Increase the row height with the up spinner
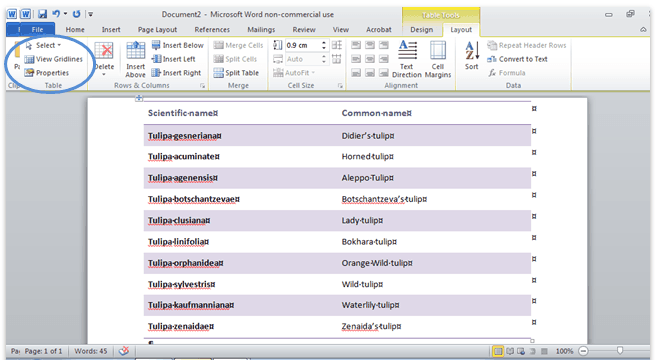Screen dimensions: 655x360 (324, 43)
